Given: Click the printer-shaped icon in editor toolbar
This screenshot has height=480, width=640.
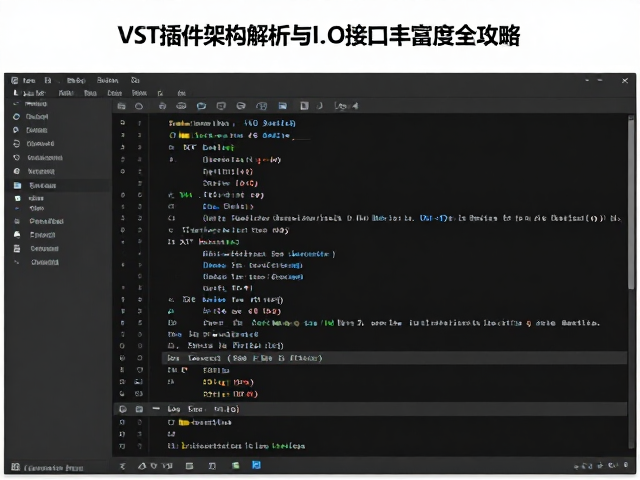Looking at the screenshot, I should (162, 106).
